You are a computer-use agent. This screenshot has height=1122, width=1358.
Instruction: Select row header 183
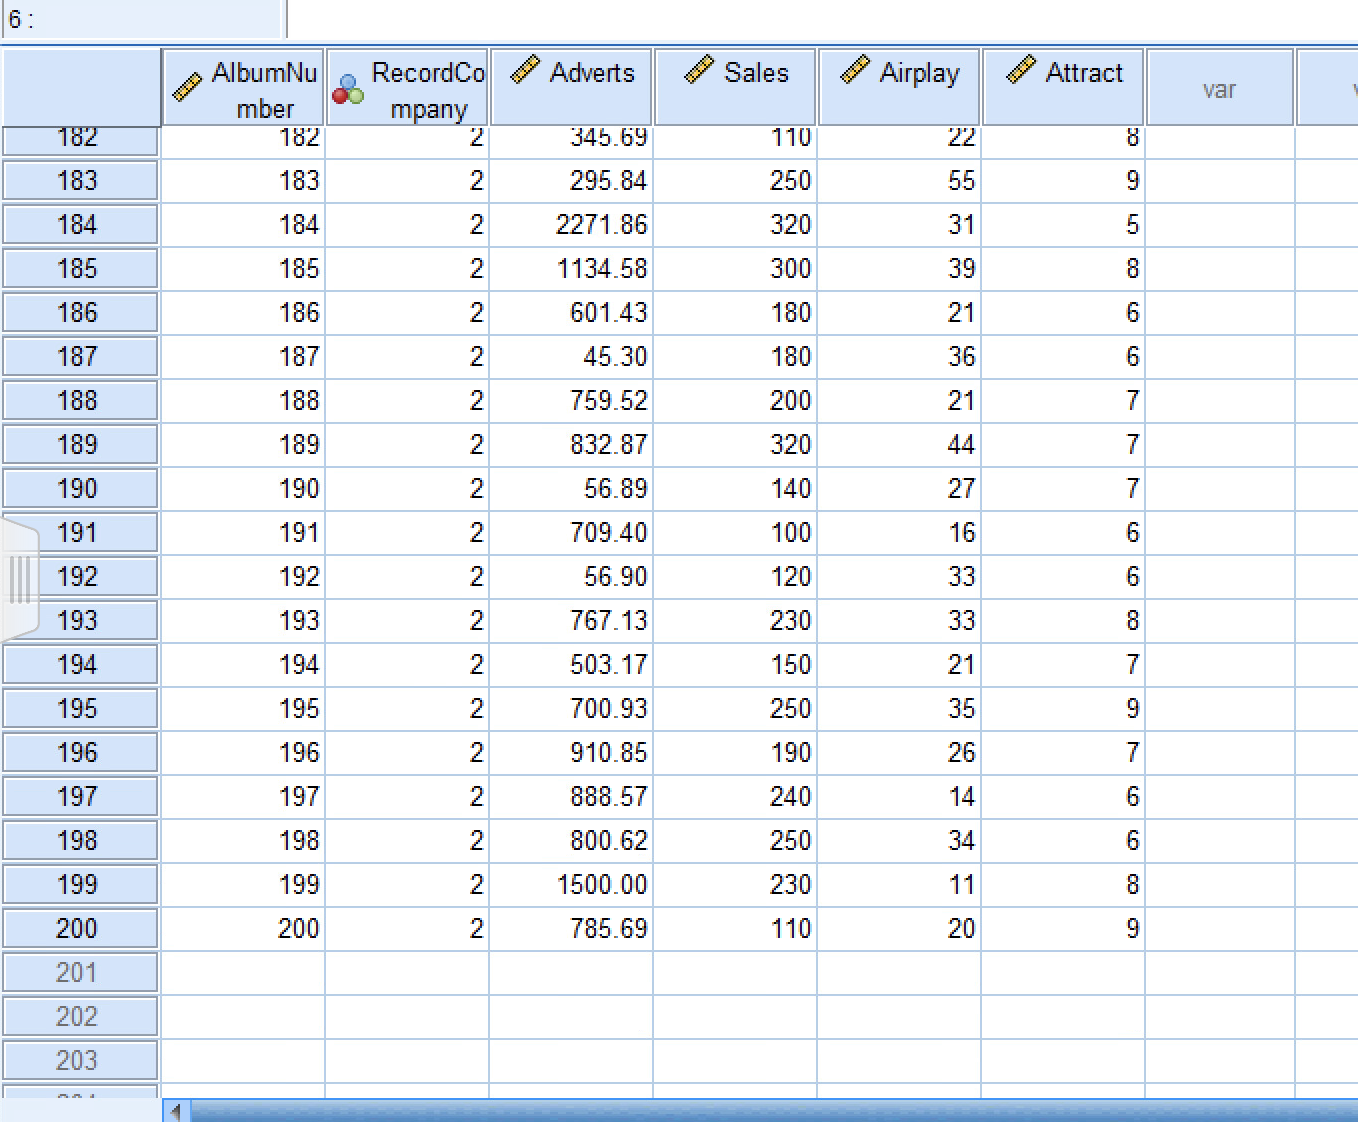coord(80,181)
